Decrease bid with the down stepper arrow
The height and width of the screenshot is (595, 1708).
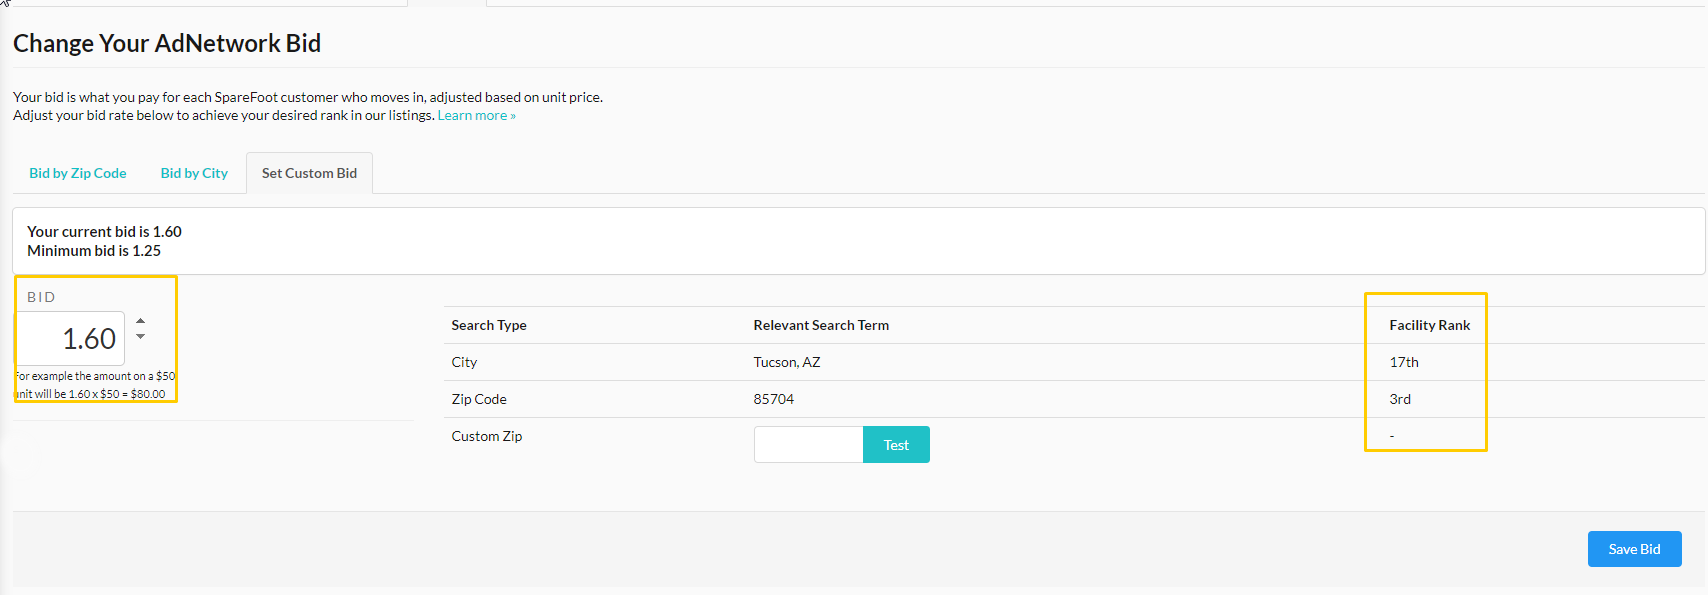pos(141,337)
